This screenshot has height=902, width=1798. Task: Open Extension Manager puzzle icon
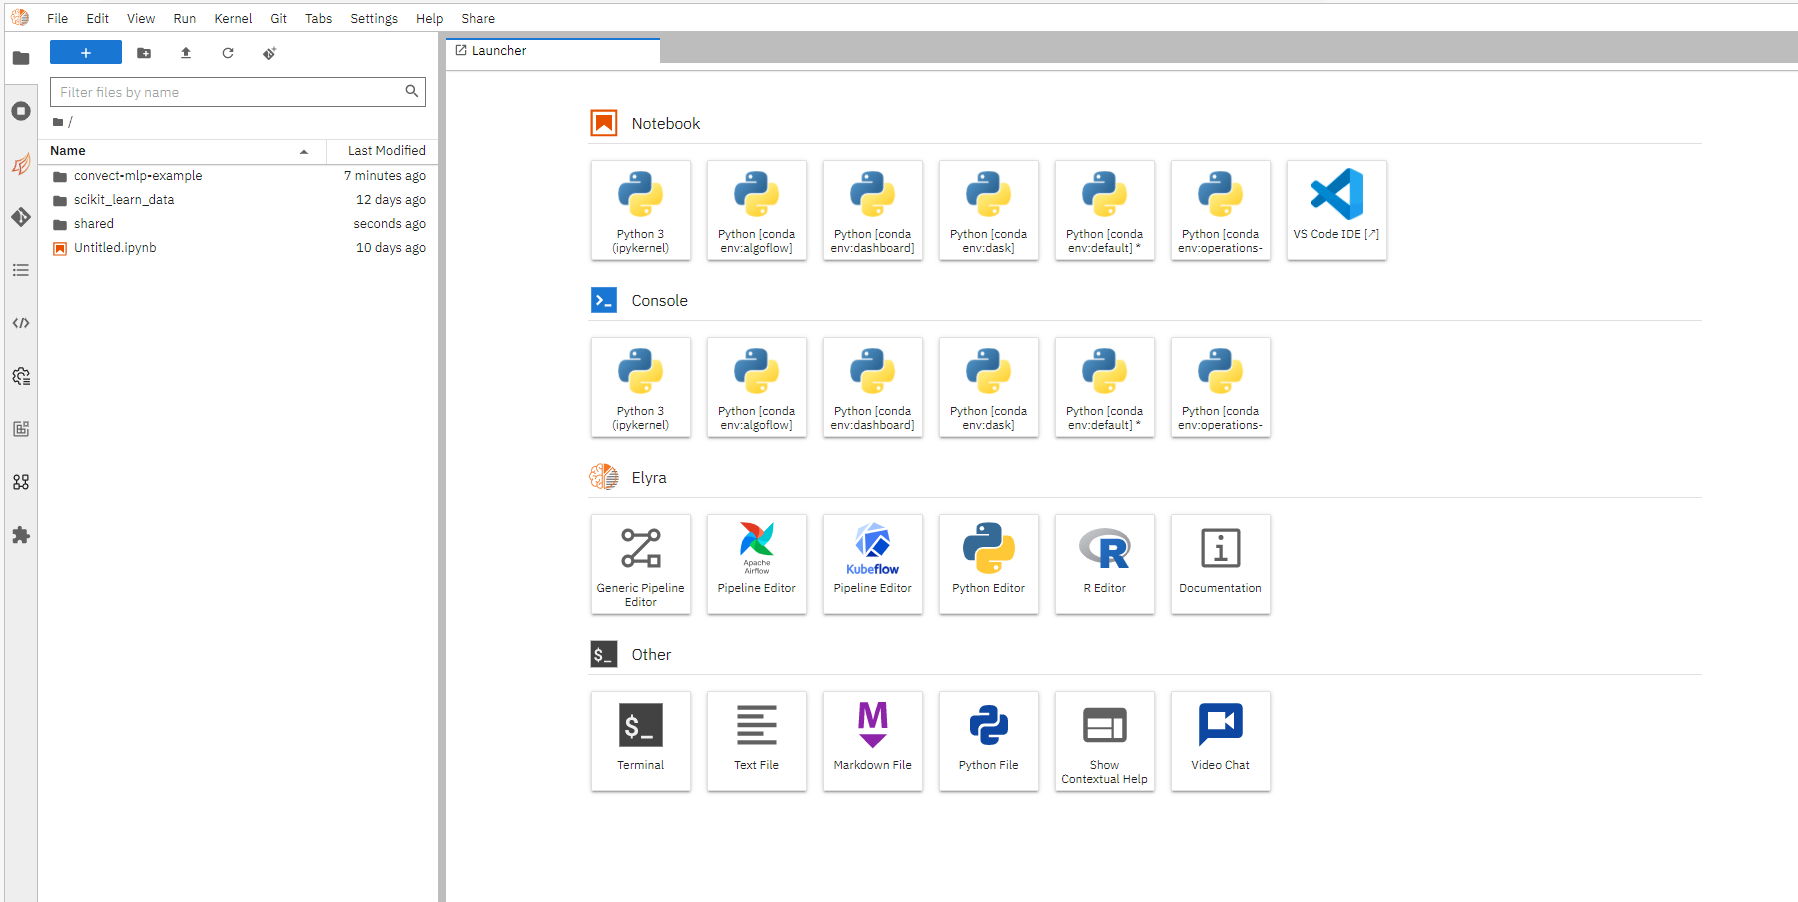(x=21, y=535)
